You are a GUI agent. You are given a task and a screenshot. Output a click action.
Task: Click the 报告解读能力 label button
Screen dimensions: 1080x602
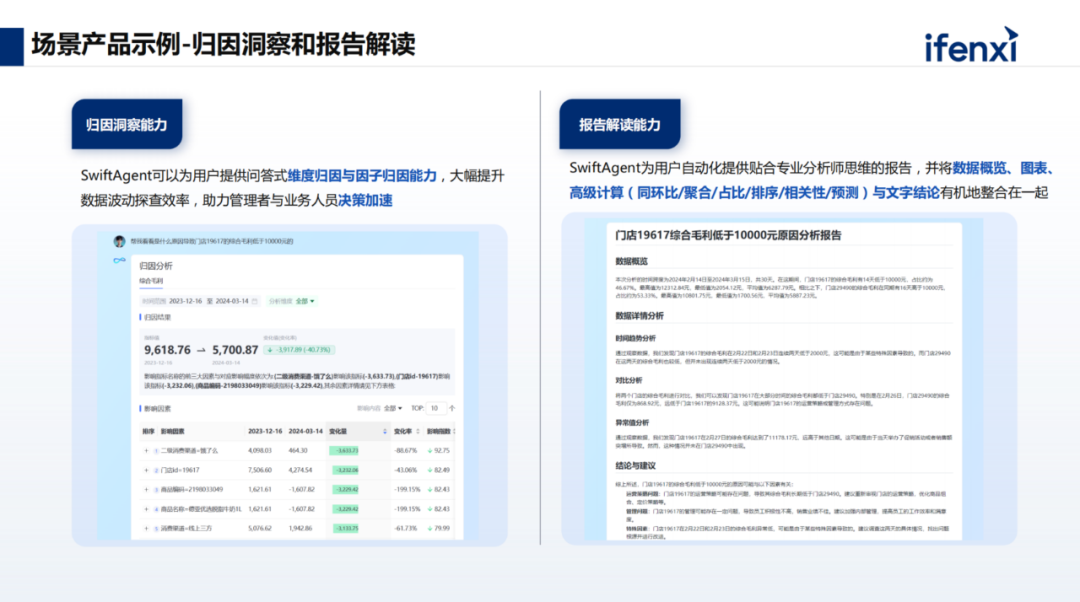[x=620, y=124]
